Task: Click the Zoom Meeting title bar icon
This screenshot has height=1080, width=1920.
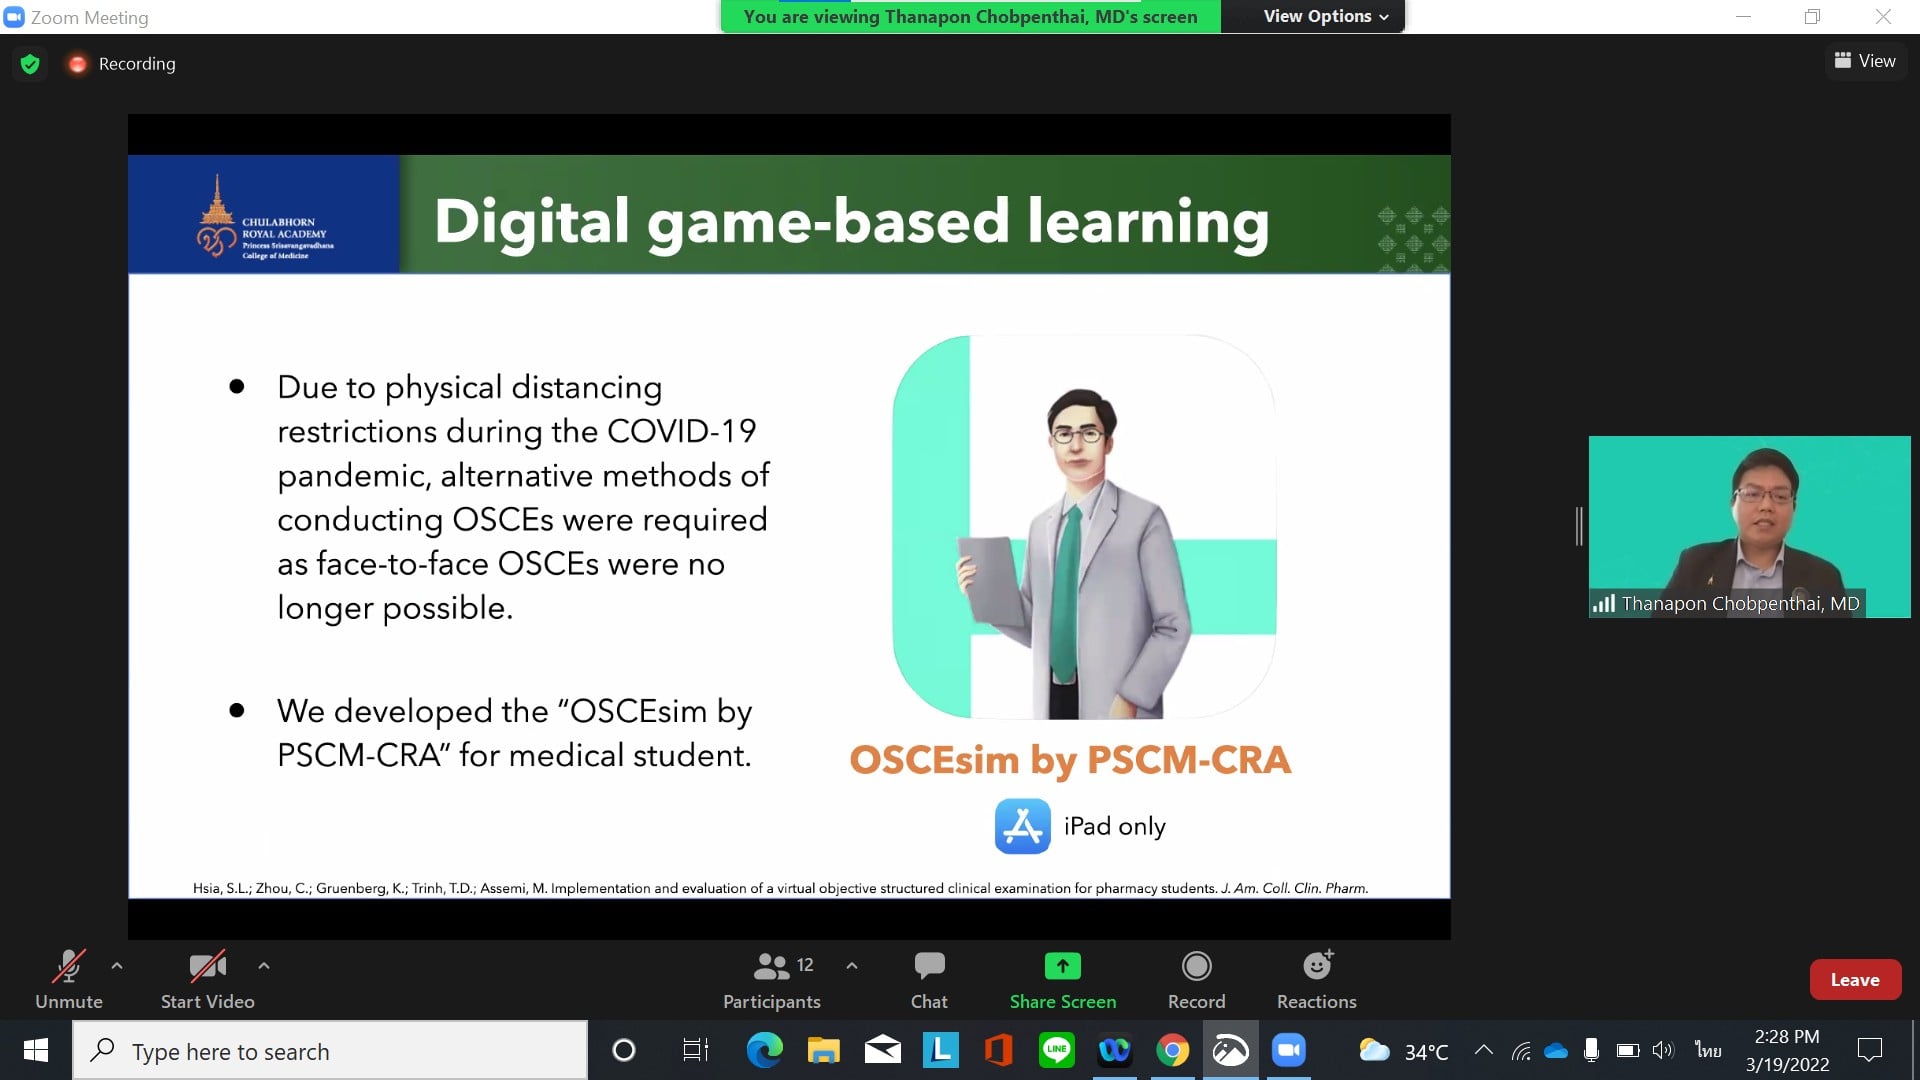Action: (14, 17)
